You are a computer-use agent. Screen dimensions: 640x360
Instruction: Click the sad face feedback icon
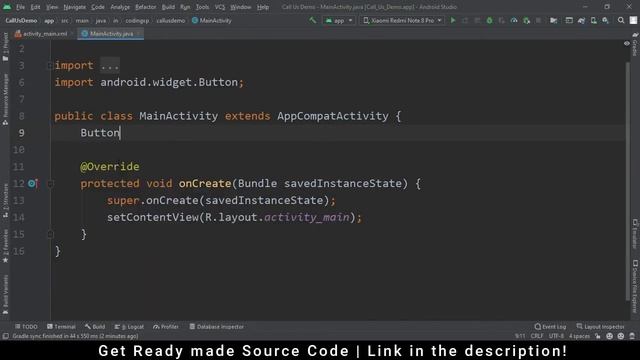click(621, 336)
